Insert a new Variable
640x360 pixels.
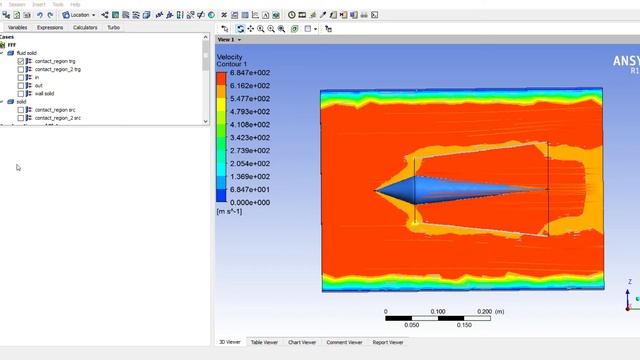click(224, 15)
